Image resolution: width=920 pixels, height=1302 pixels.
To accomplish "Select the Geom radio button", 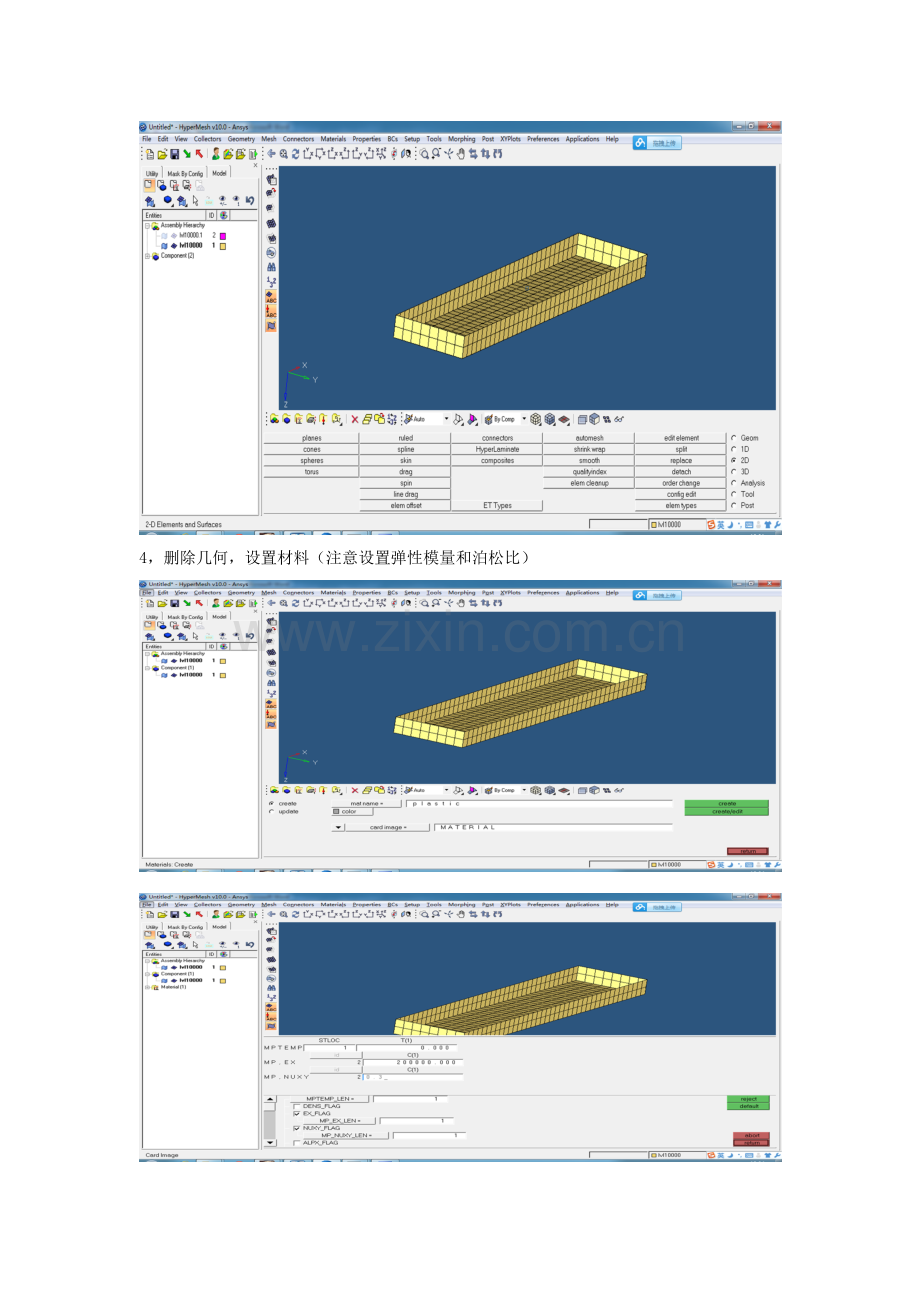I will pyautogui.click(x=734, y=438).
